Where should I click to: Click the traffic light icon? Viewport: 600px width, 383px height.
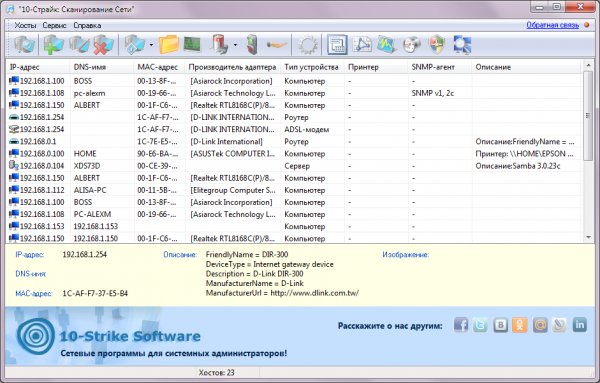pos(252,45)
